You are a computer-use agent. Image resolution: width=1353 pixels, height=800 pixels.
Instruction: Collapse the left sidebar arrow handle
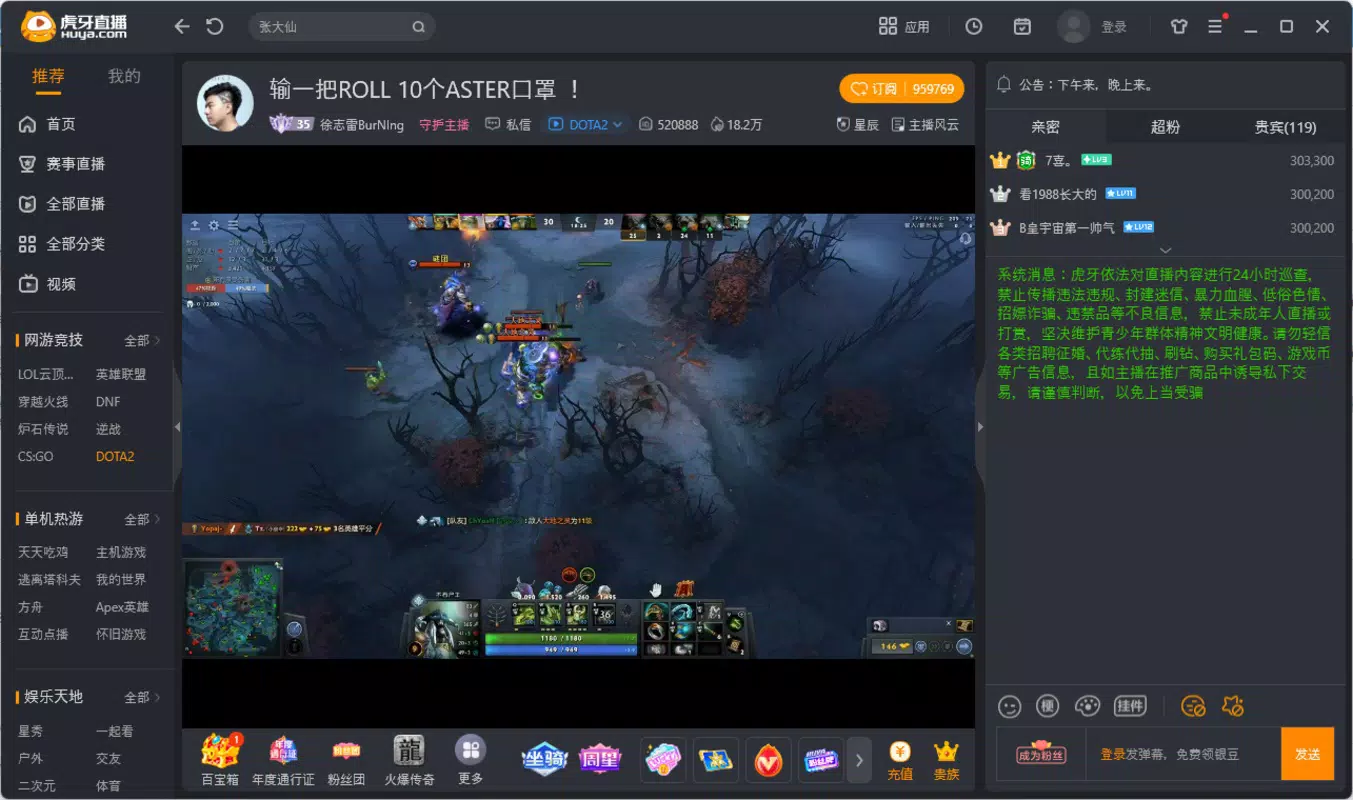click(177, 427)
